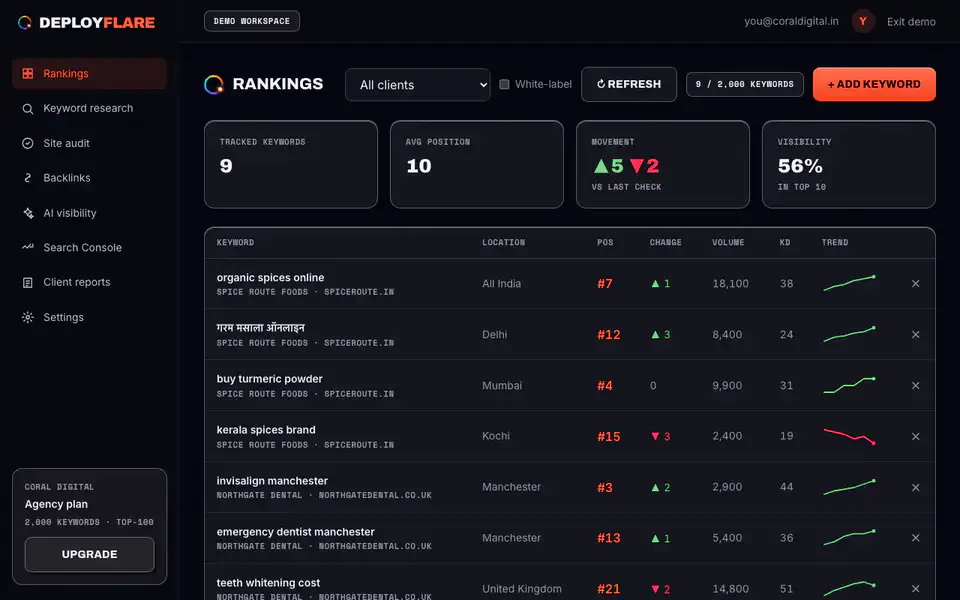Open the Movement stat card

pyautogui.click(x=663, y=164)
